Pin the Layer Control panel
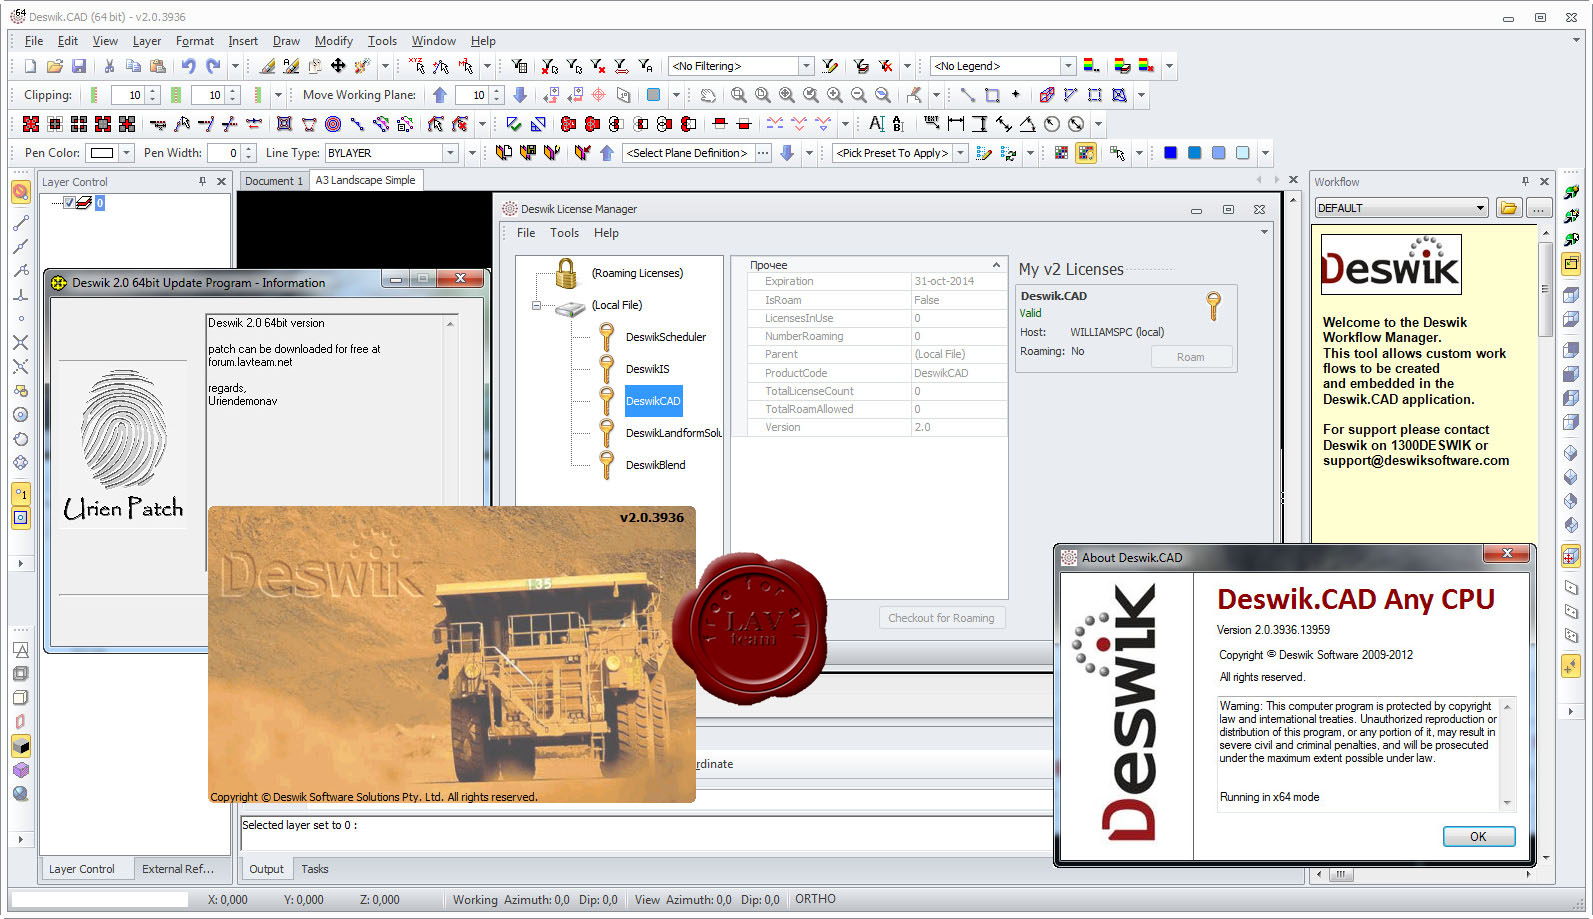The image size is (1593, 919). (202, 181)
